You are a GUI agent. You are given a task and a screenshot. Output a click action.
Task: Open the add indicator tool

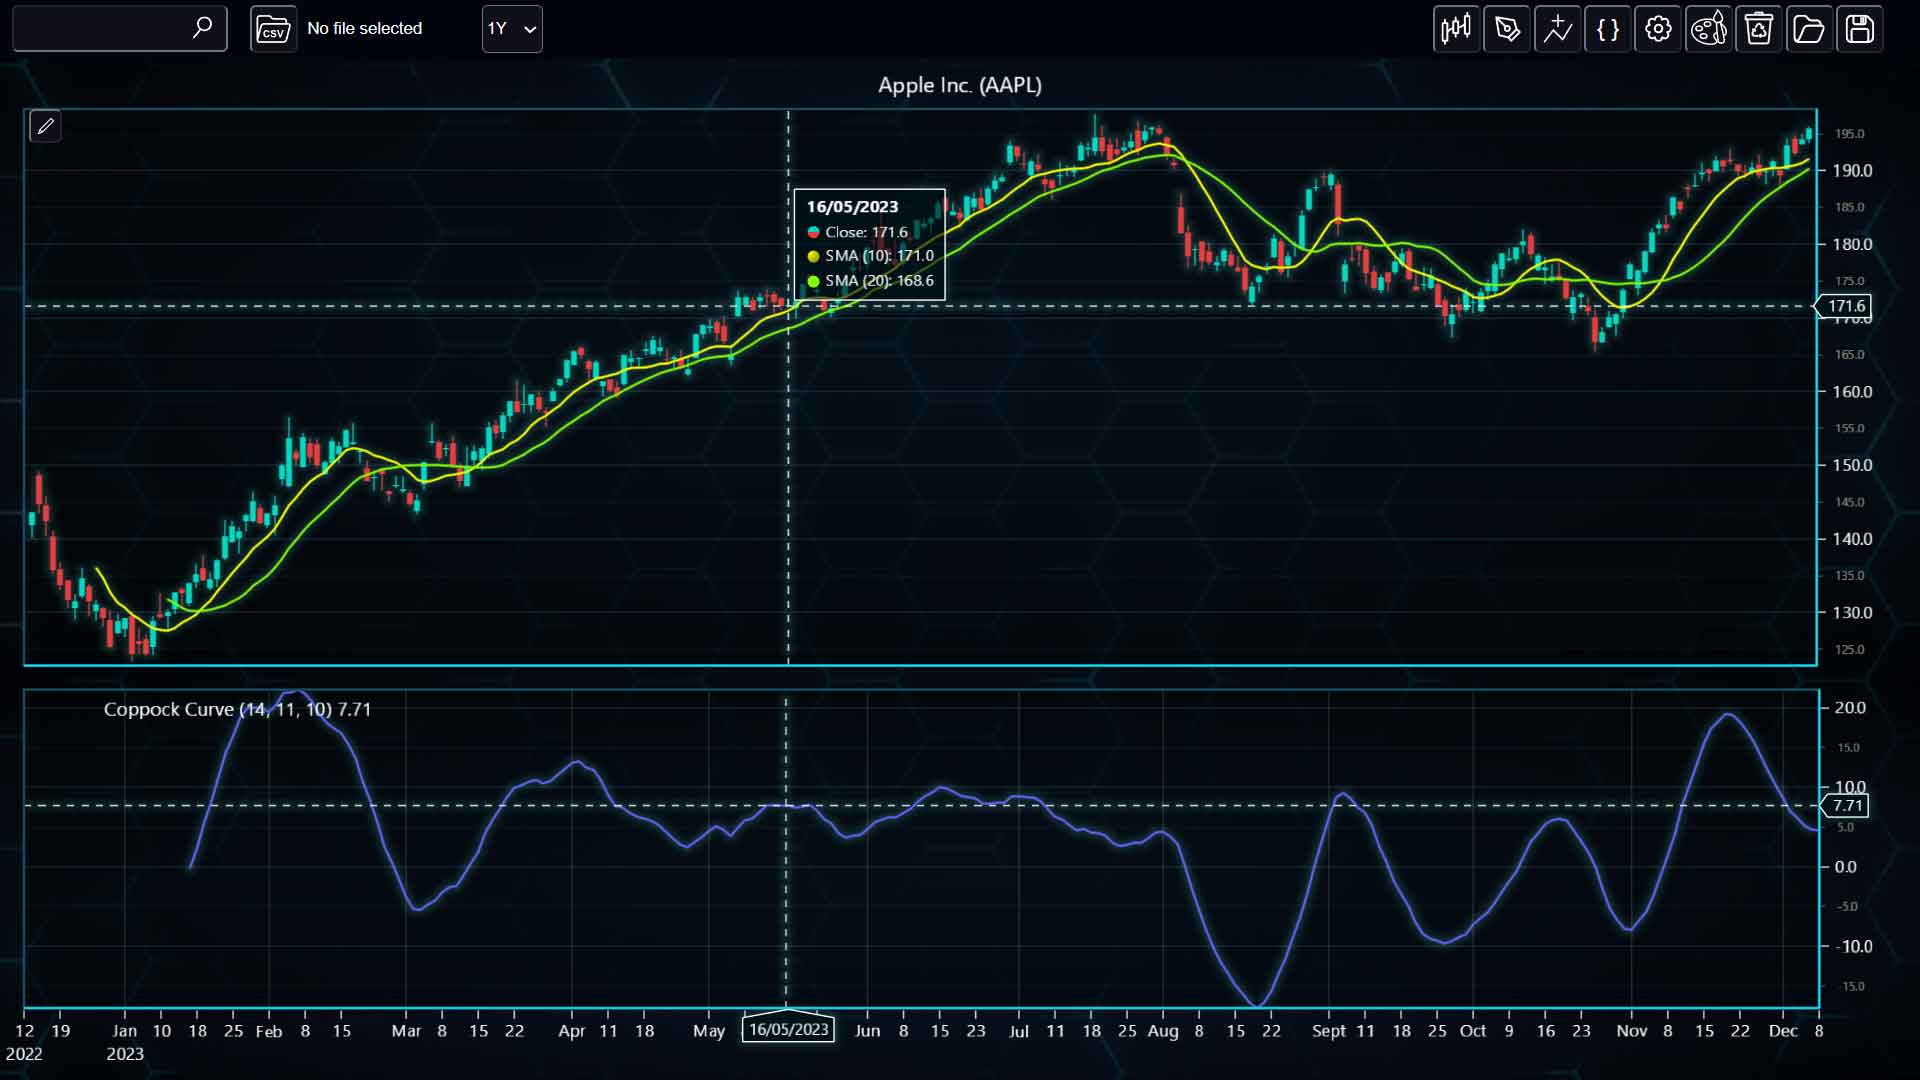pos(1557,29)
